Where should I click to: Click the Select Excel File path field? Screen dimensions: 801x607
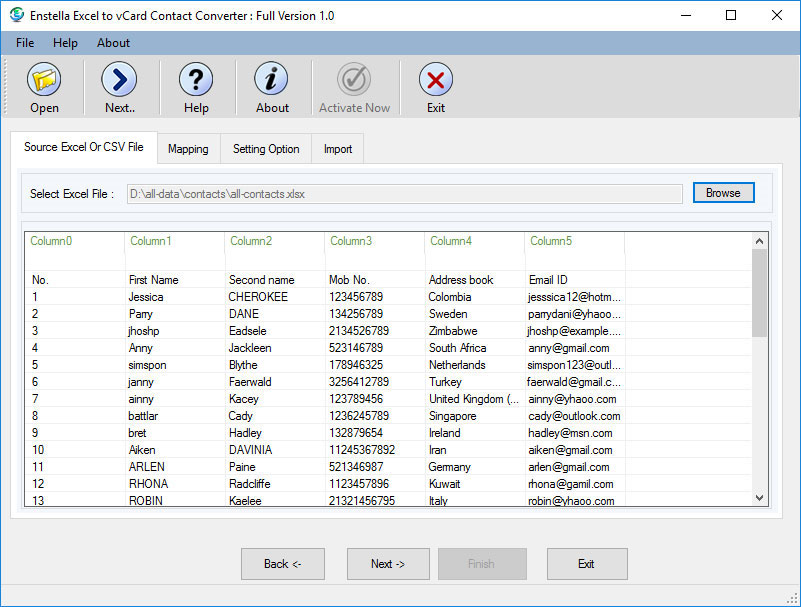click(x=404, y=194)
